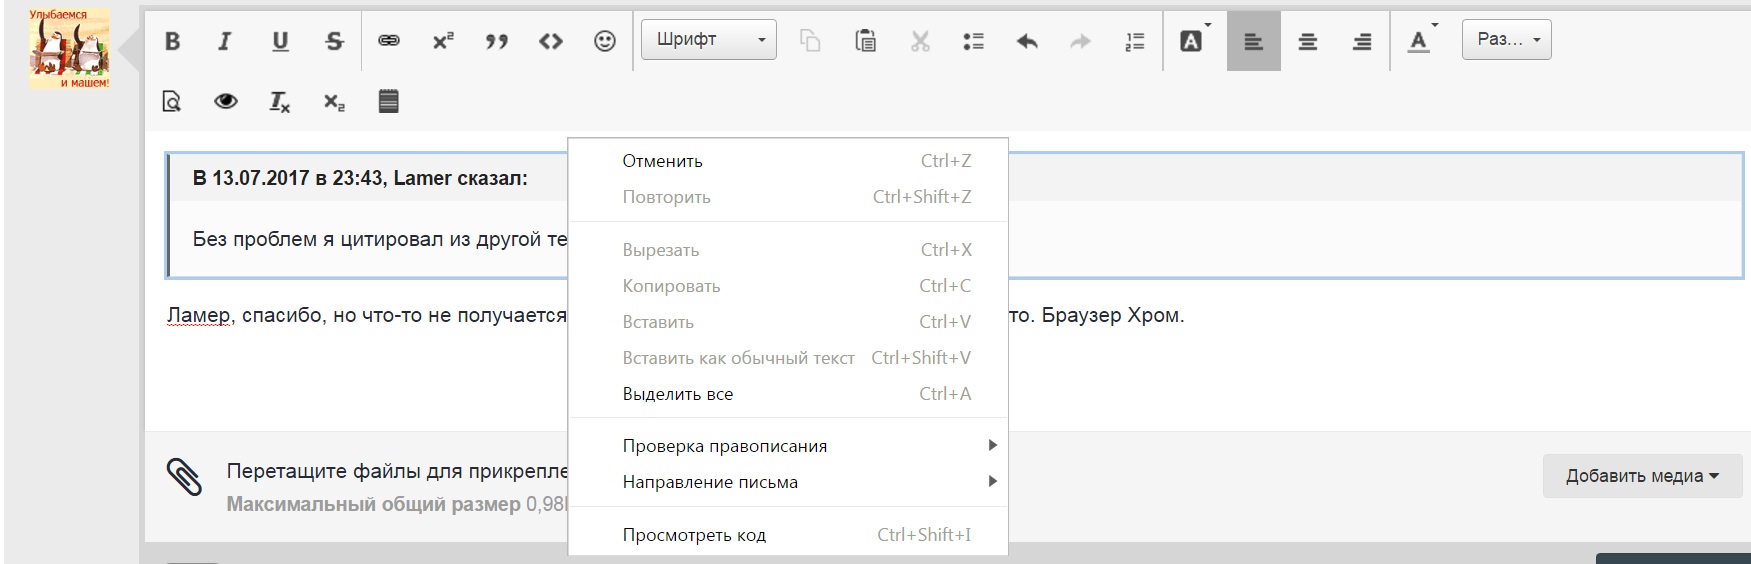Expand the Добавить медиа dropdown
Image resolution: width=1751 pixels, height=564 pixels.
point(1641,476)
